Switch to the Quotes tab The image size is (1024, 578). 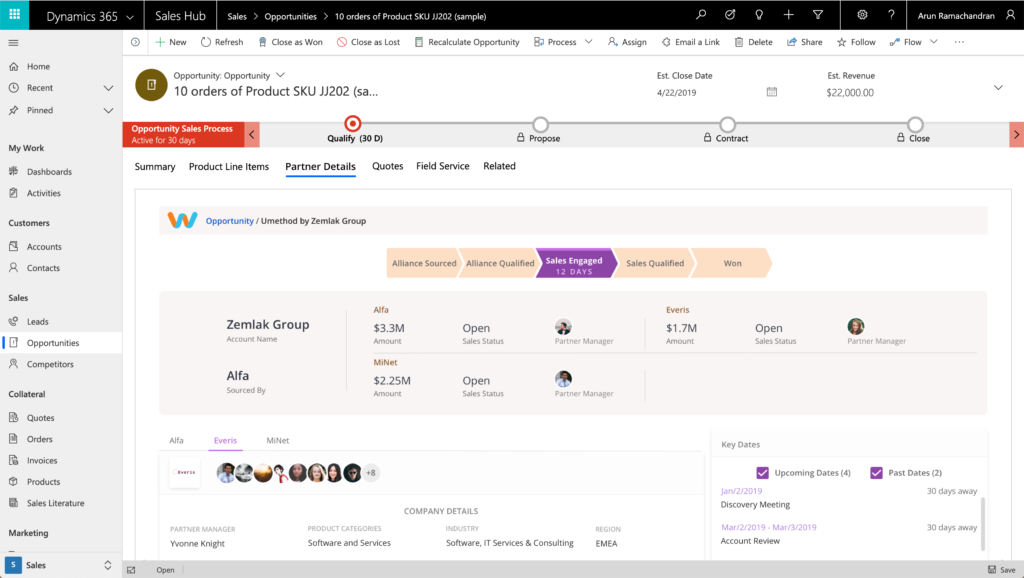click(x=387, y=166)
